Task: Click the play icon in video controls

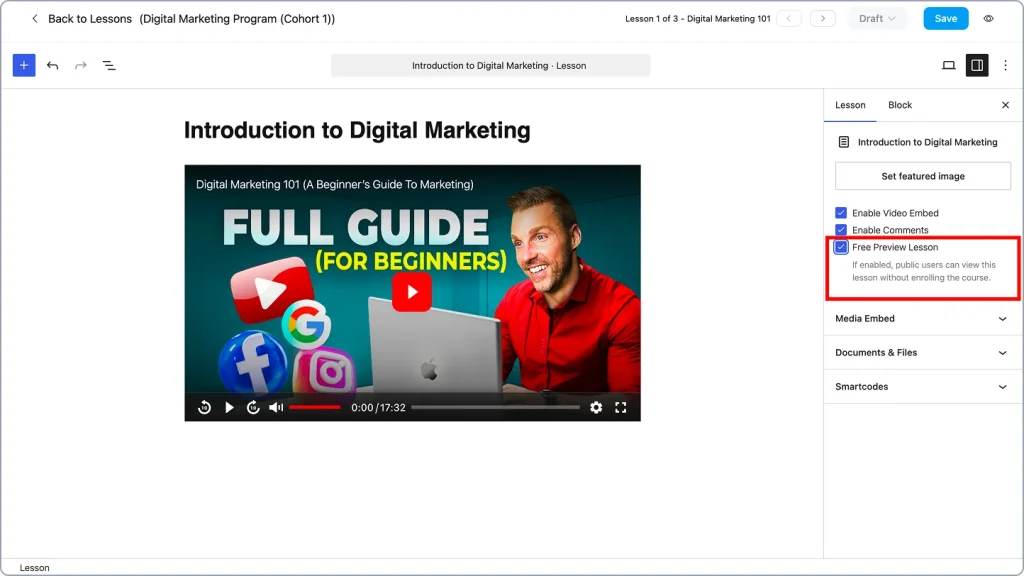Action: [x=229, y=408]
